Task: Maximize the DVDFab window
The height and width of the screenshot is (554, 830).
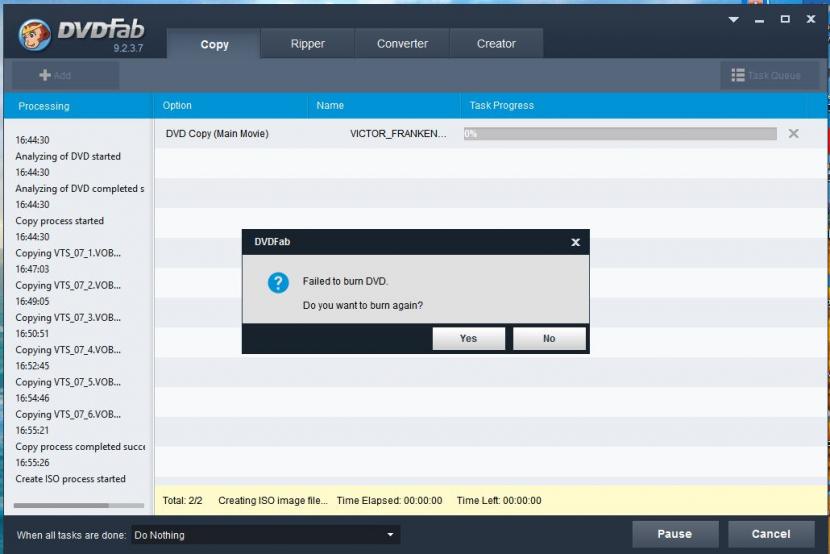Action: [x=785, y=19]
